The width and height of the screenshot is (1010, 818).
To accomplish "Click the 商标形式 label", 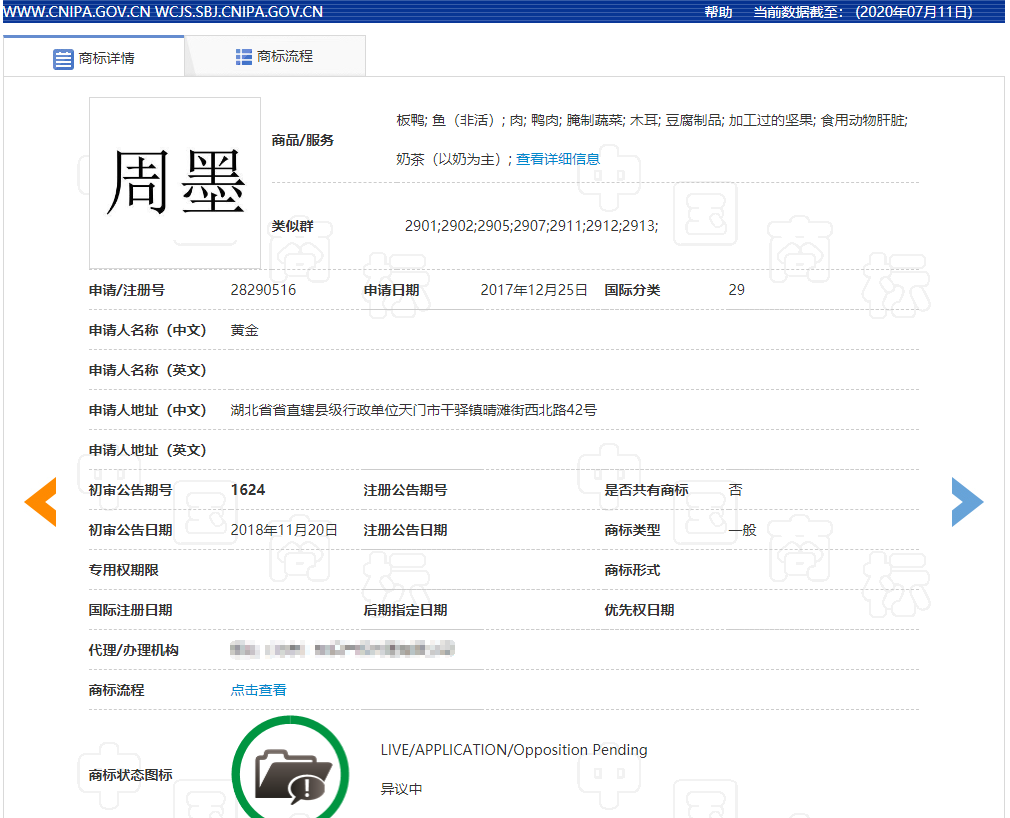I will 633,570.
